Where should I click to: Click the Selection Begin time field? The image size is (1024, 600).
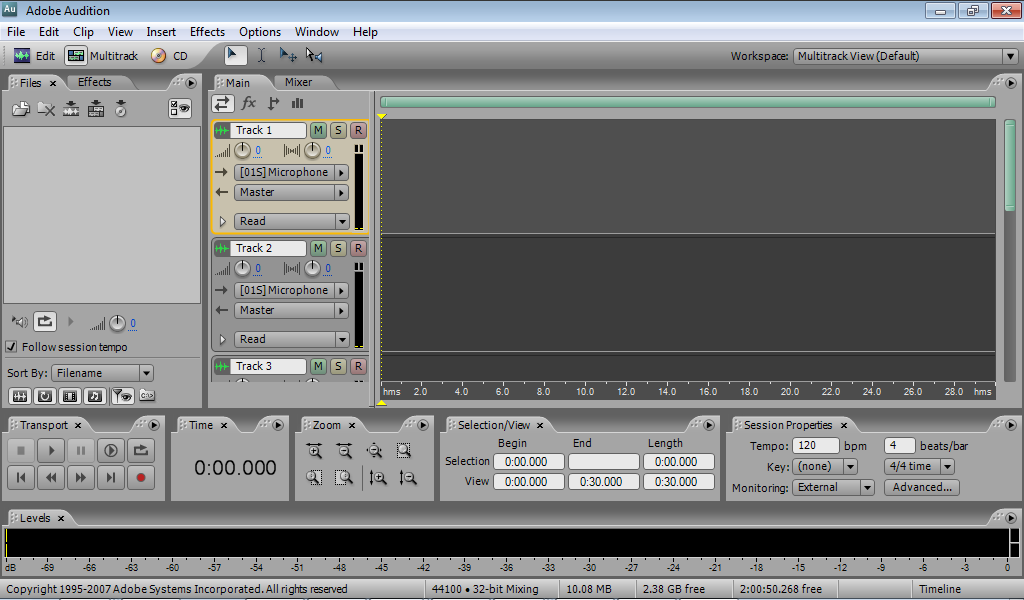(529, 462)
